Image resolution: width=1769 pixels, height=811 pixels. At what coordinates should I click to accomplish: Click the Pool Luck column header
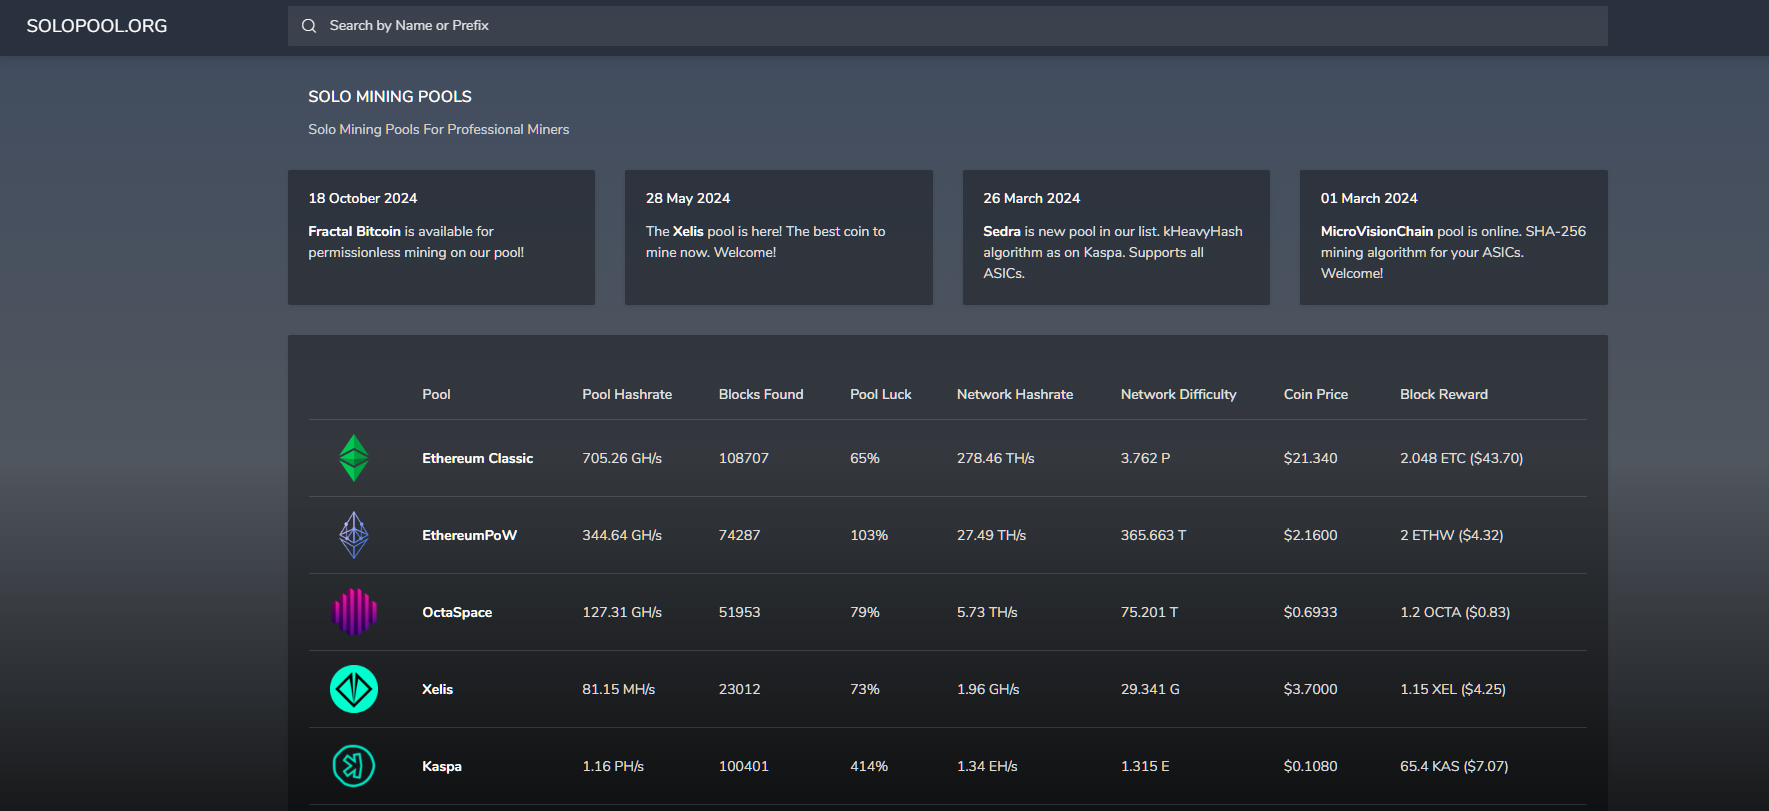881,394
